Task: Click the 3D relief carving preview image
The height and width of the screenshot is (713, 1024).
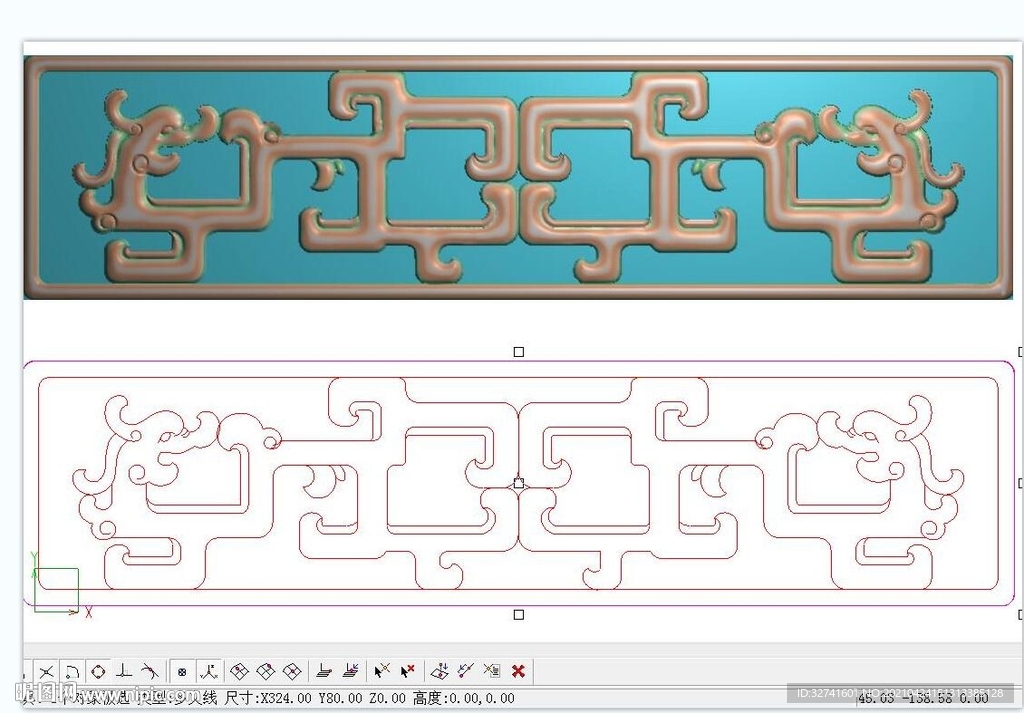Action: (x=518, y=178)
